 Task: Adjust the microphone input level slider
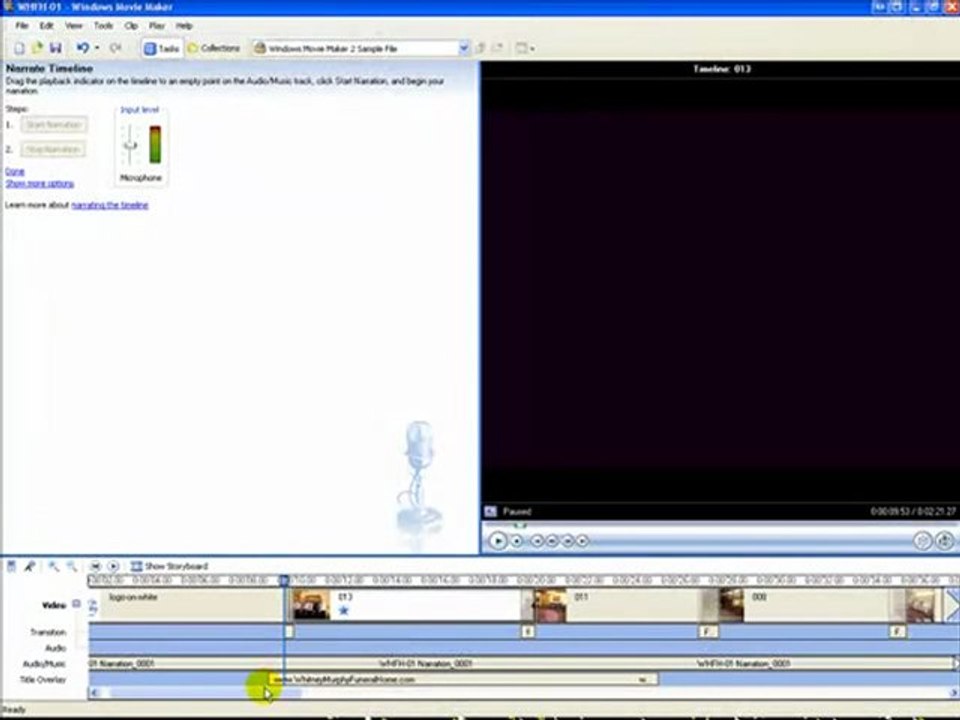coord(130,144)
